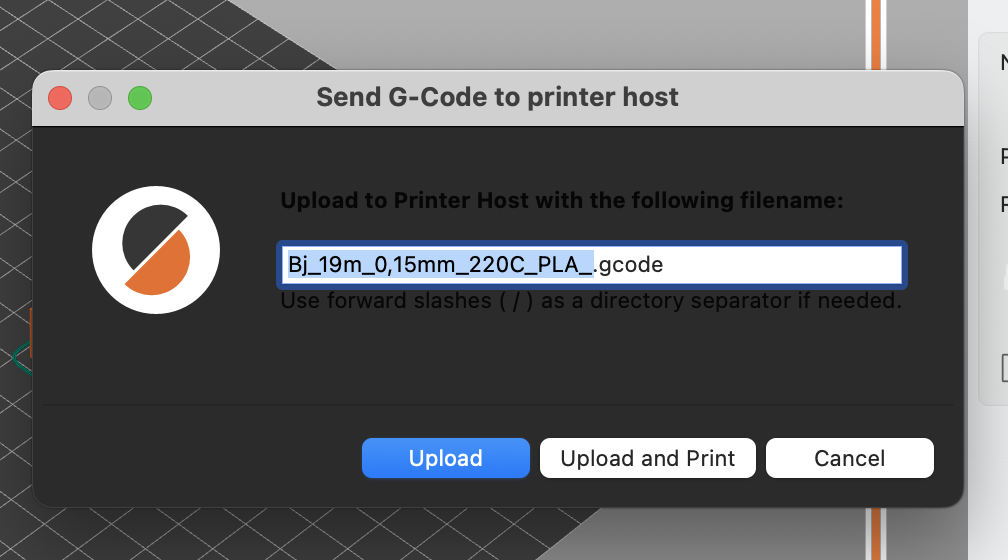Click the highlighted Bj_19m_0,15mm_220C_PLA_ filename text
This screenshot has width=1008, height=560.
440,264
